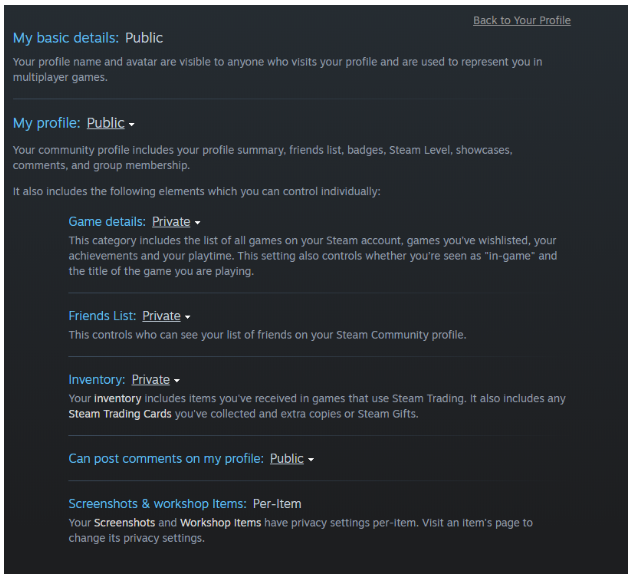Click the bold Screenshots link
The height and width of the screenshot is (579, 634).
[124, 523]
